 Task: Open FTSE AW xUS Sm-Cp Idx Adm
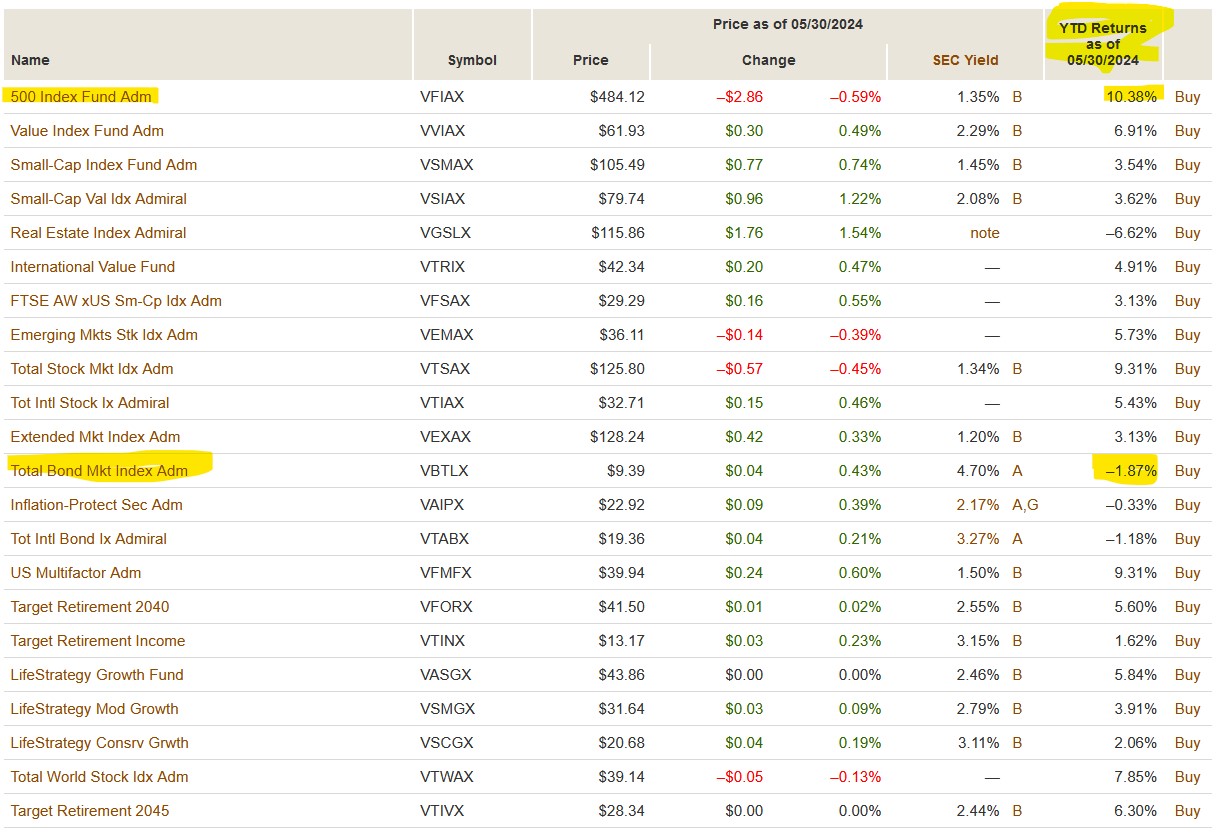[116, 301]
